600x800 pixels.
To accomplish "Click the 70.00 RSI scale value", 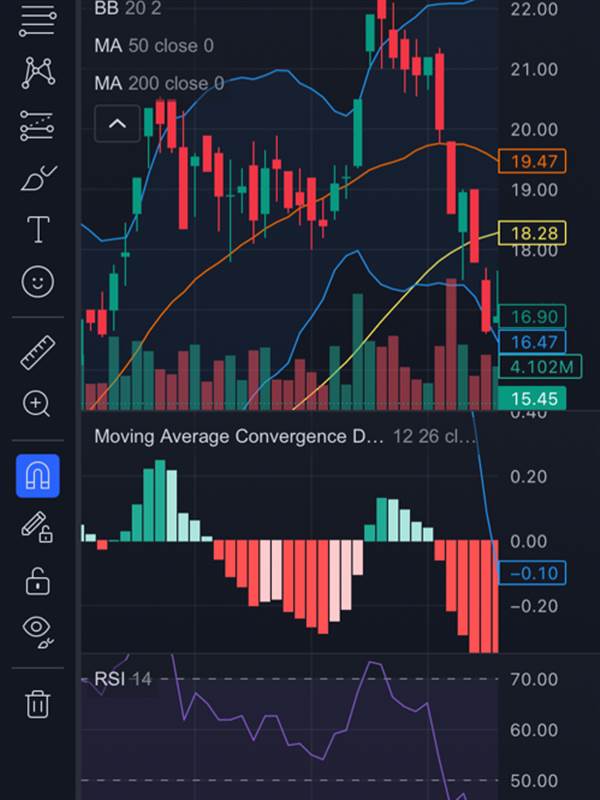I will pyautogui.click(x=533, y=679).
